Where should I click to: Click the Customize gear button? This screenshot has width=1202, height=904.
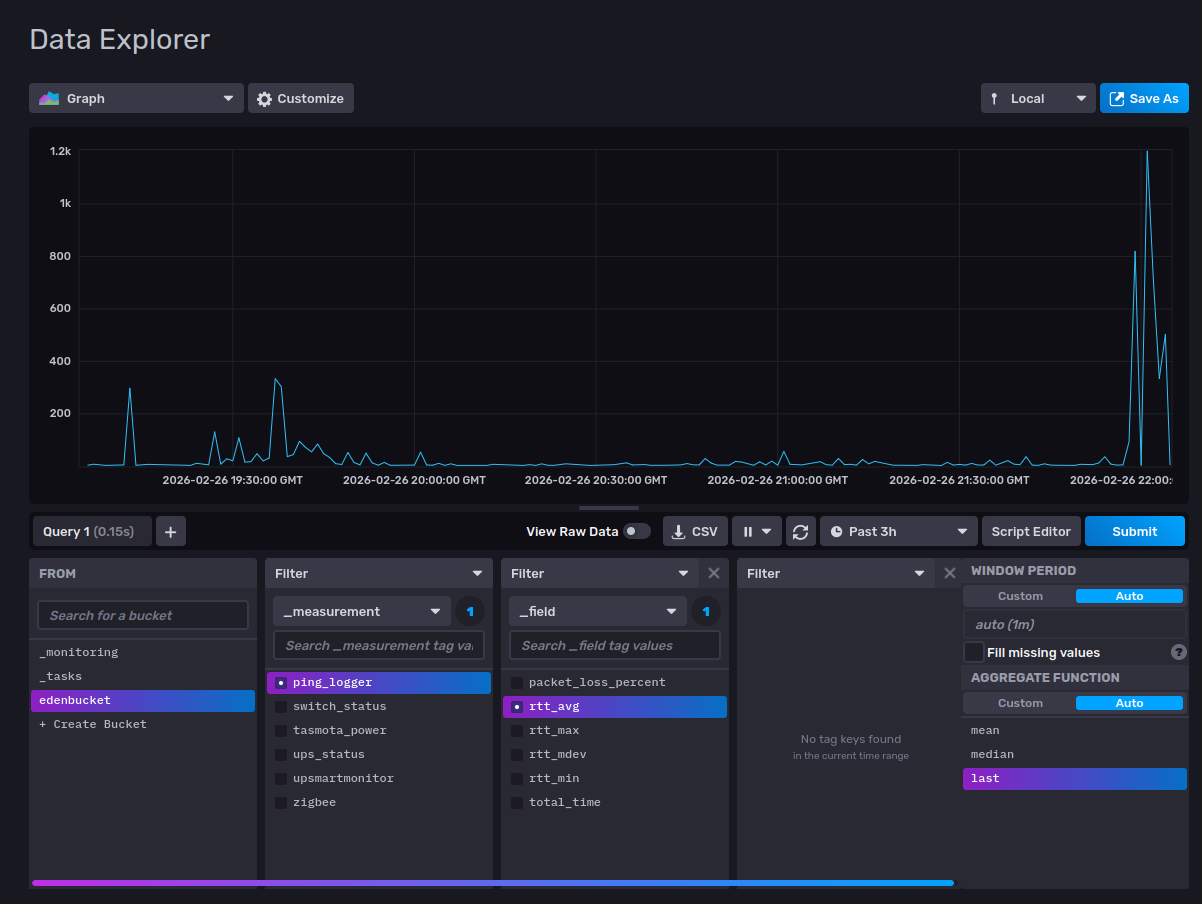pyautogui.click(x=300, y=98)
